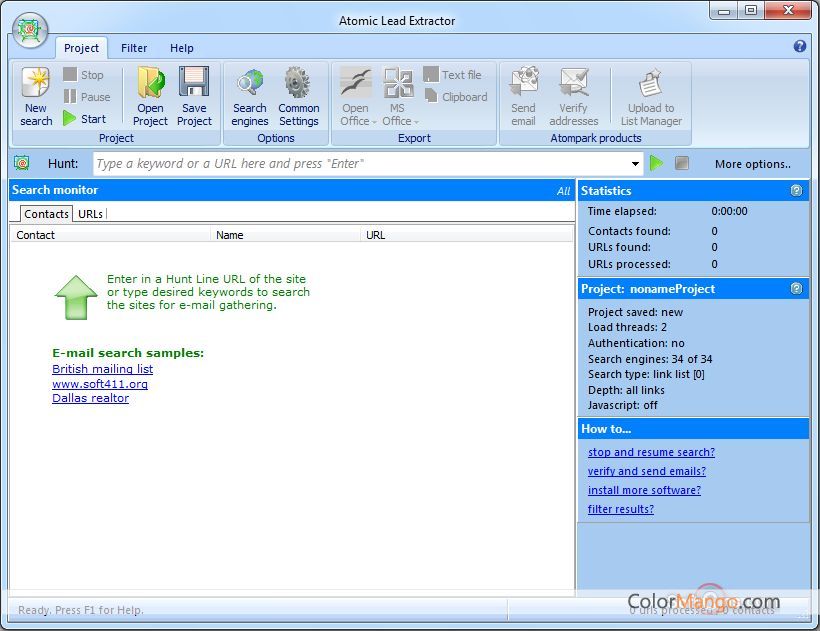Click the Pause button in the ribbon
This screenshot has height=631, width=820.
pyautogui.click(x=87, y=97)
